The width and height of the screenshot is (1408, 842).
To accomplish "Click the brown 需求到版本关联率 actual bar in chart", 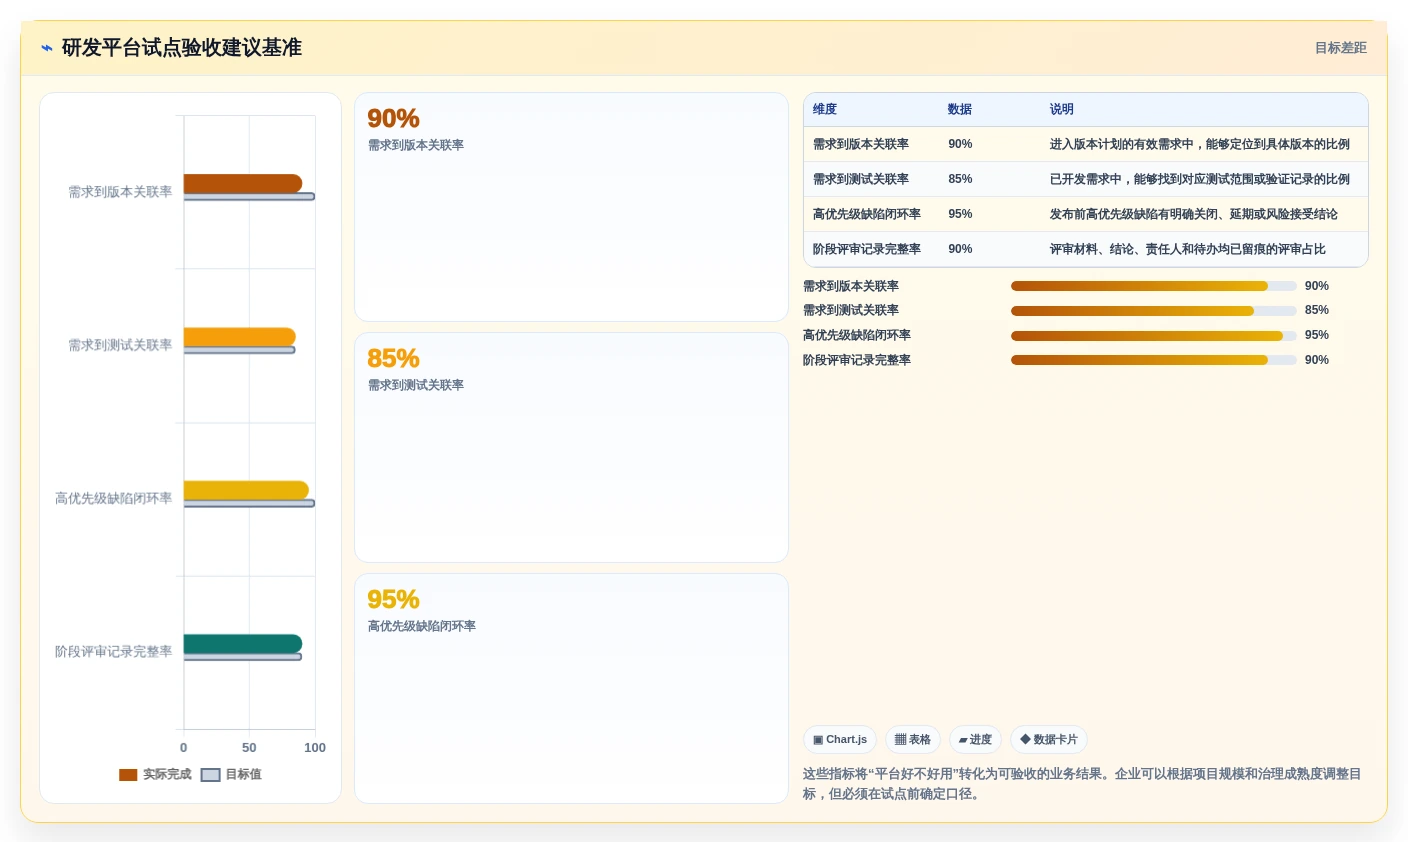I will pos(243,184).
